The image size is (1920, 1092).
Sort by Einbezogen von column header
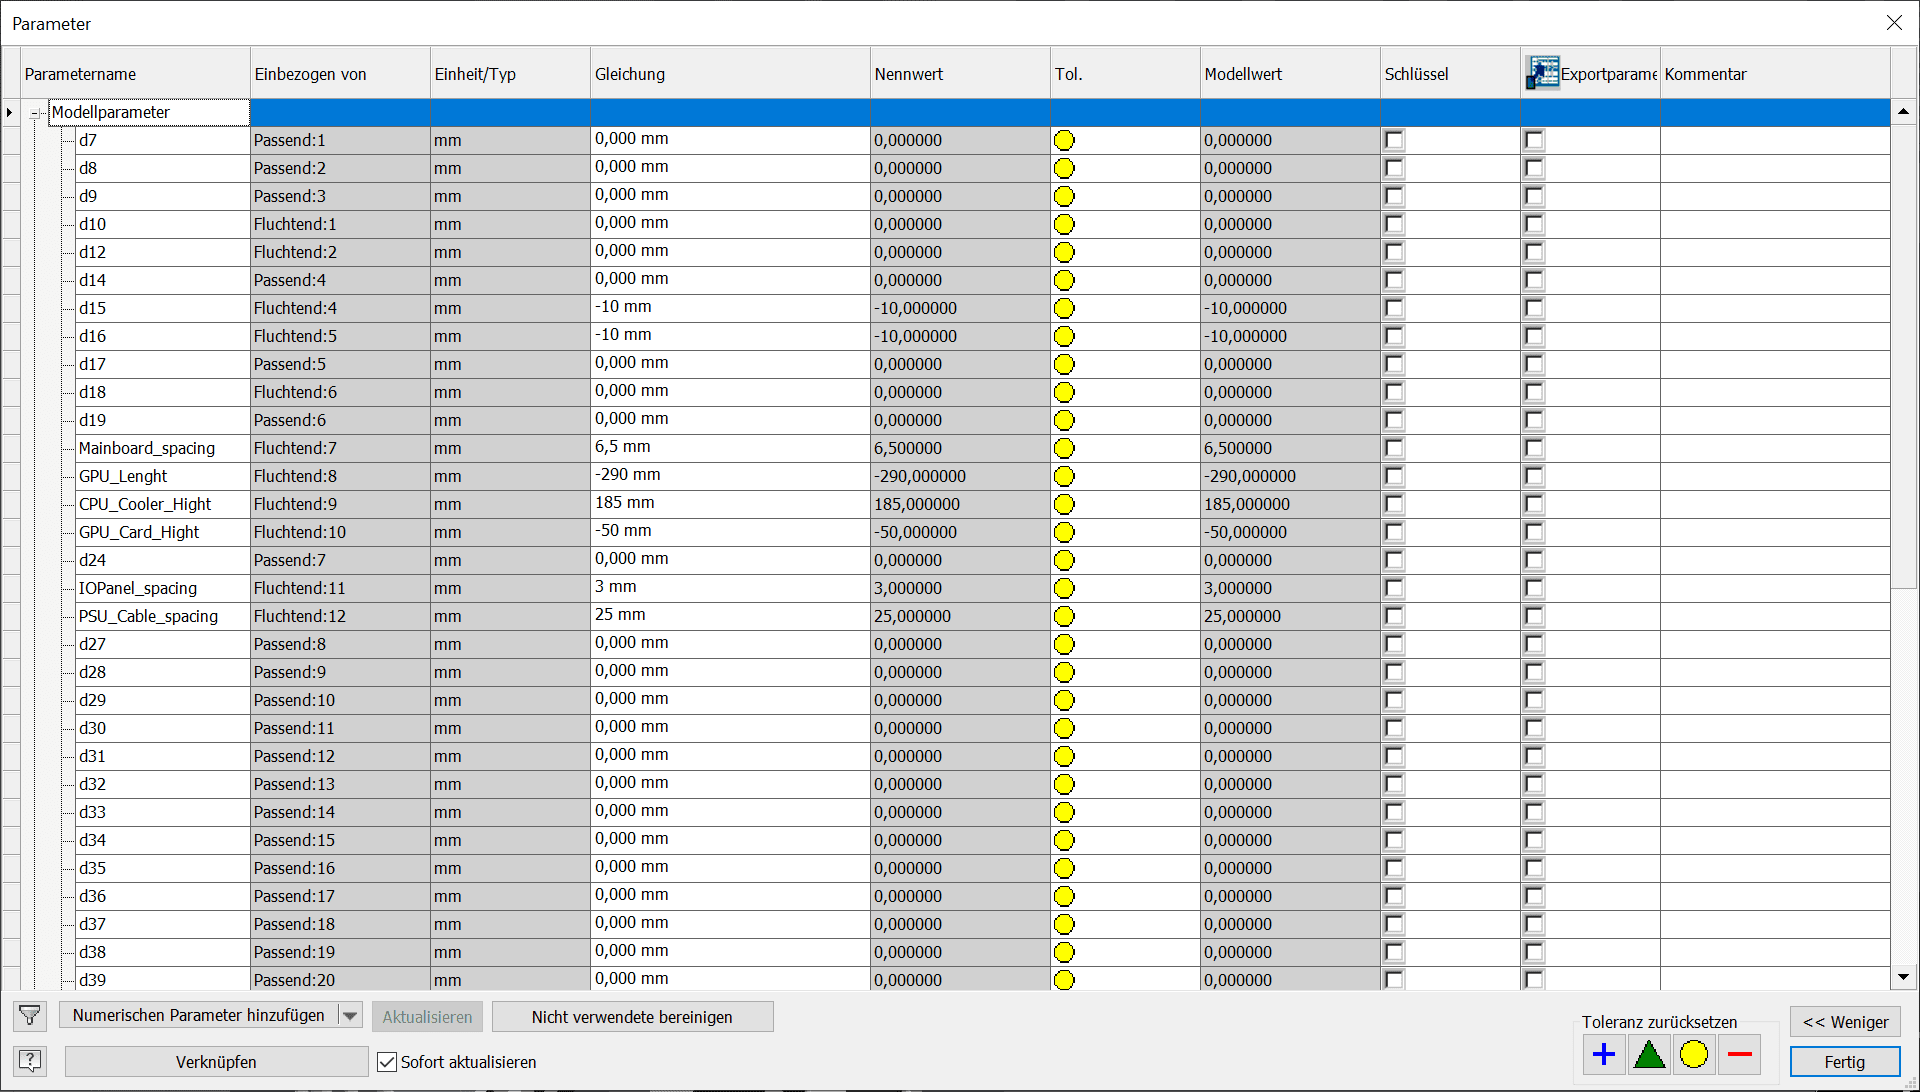340,74
